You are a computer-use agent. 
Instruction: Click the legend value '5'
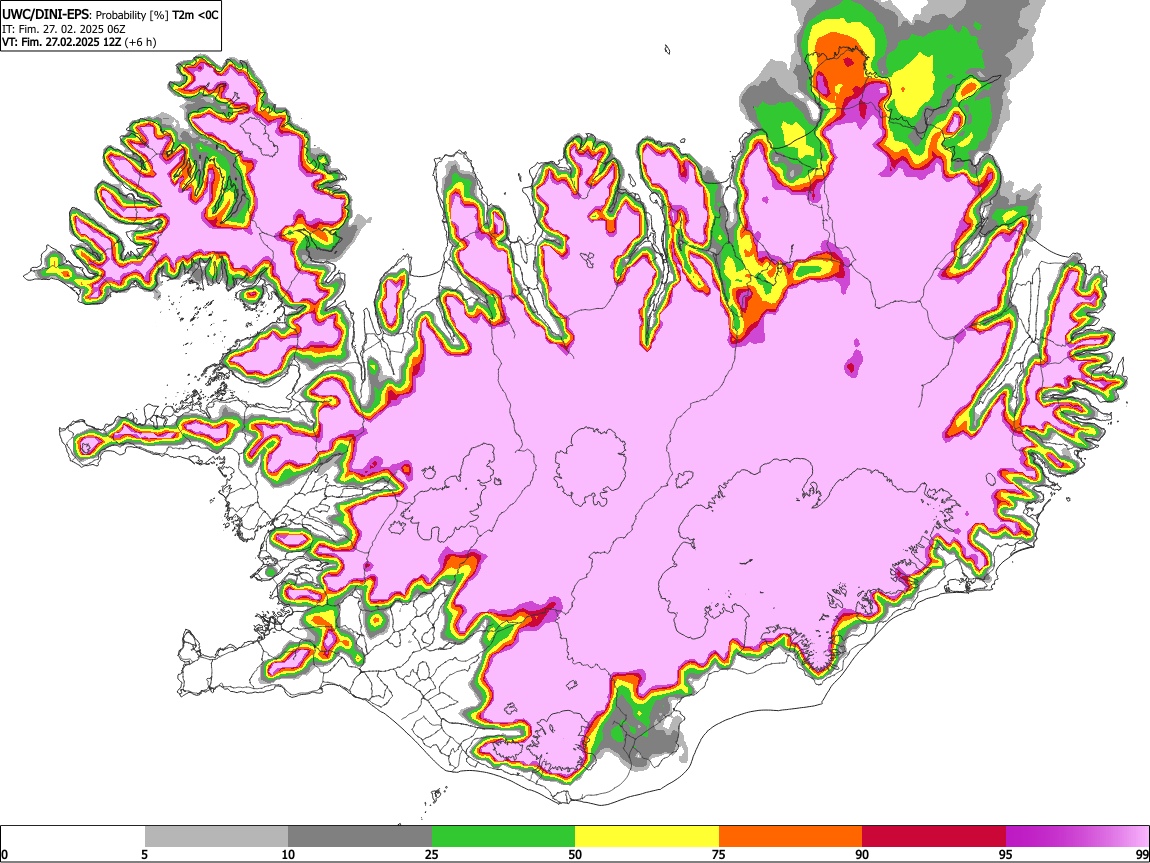145,854
